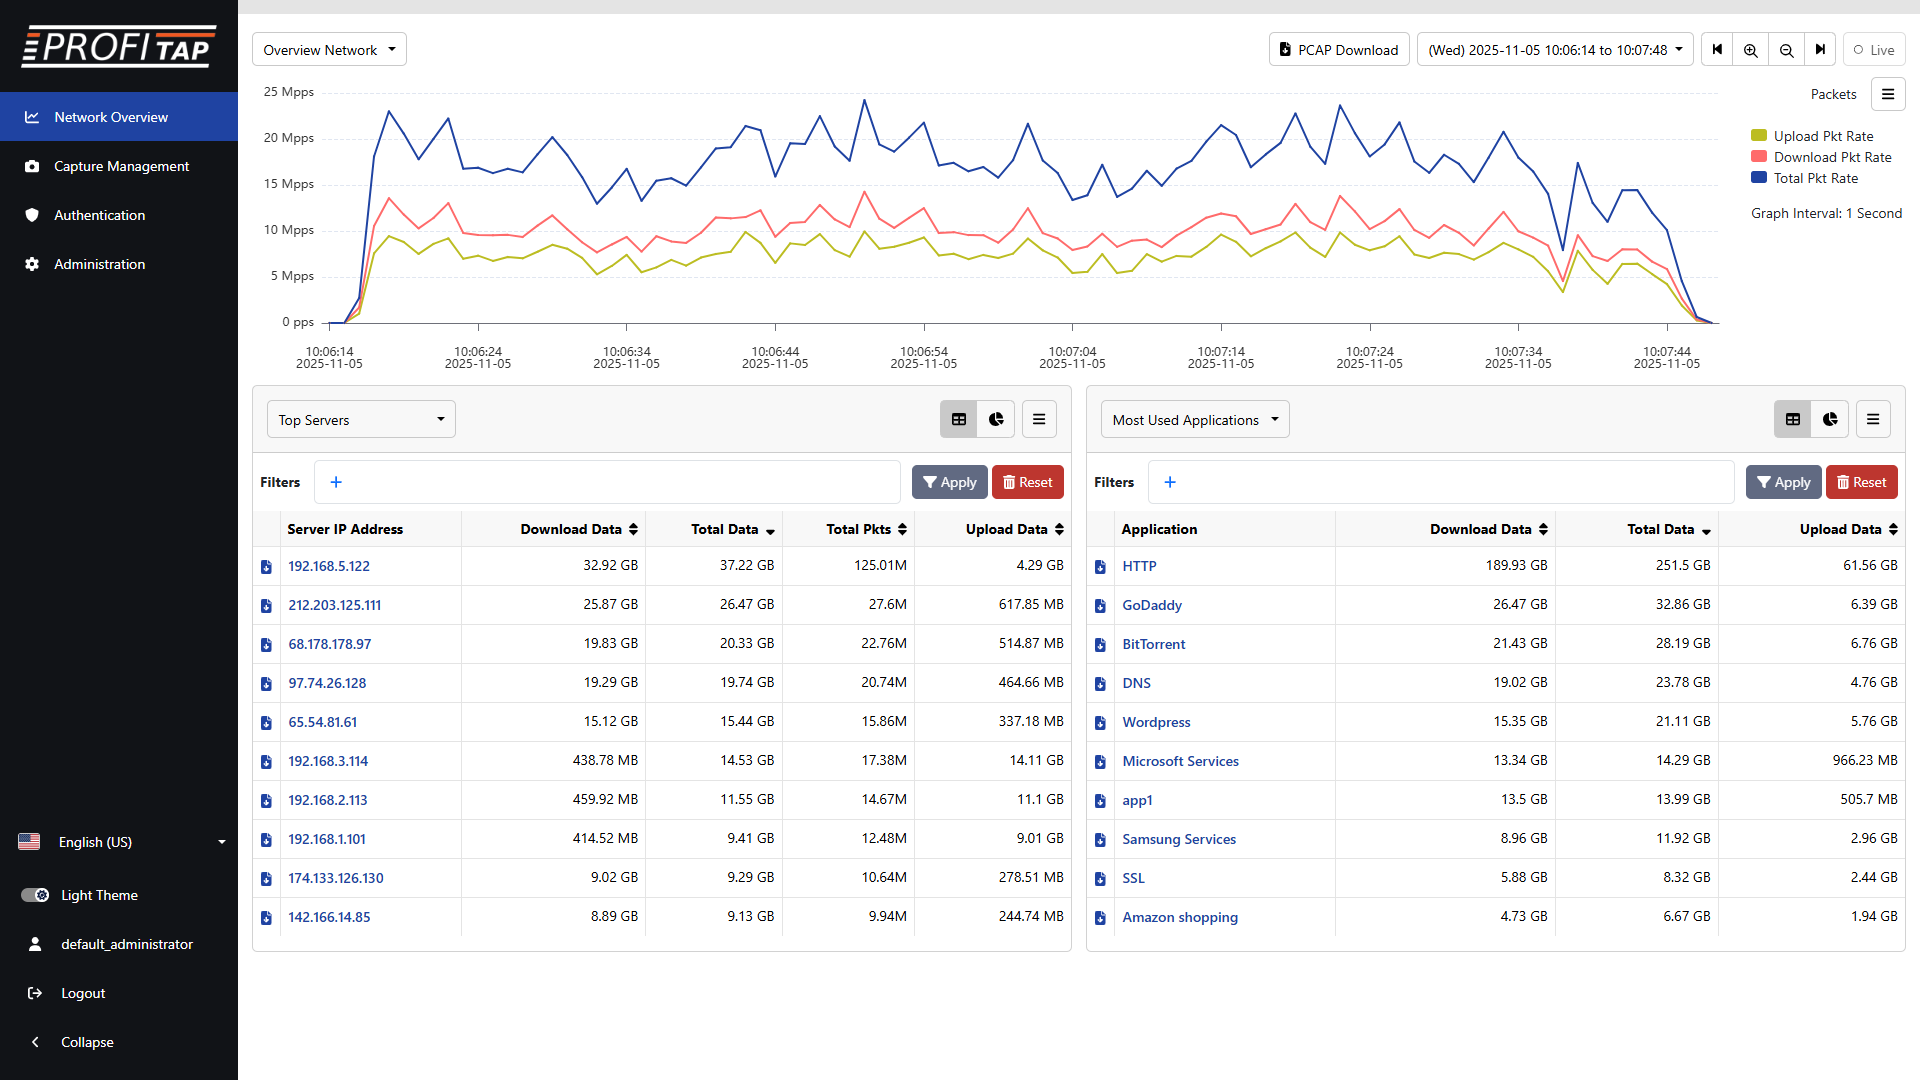Switch Top Servers to pie chart view
The height and width of the screenshot is (1080, 1920).
996,420
